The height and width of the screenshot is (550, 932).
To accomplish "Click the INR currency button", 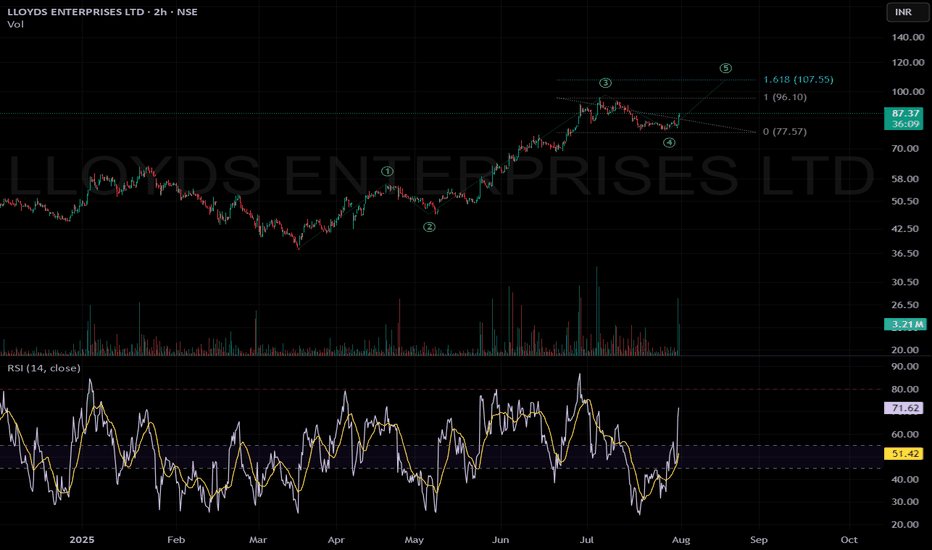I will [907, 12].
